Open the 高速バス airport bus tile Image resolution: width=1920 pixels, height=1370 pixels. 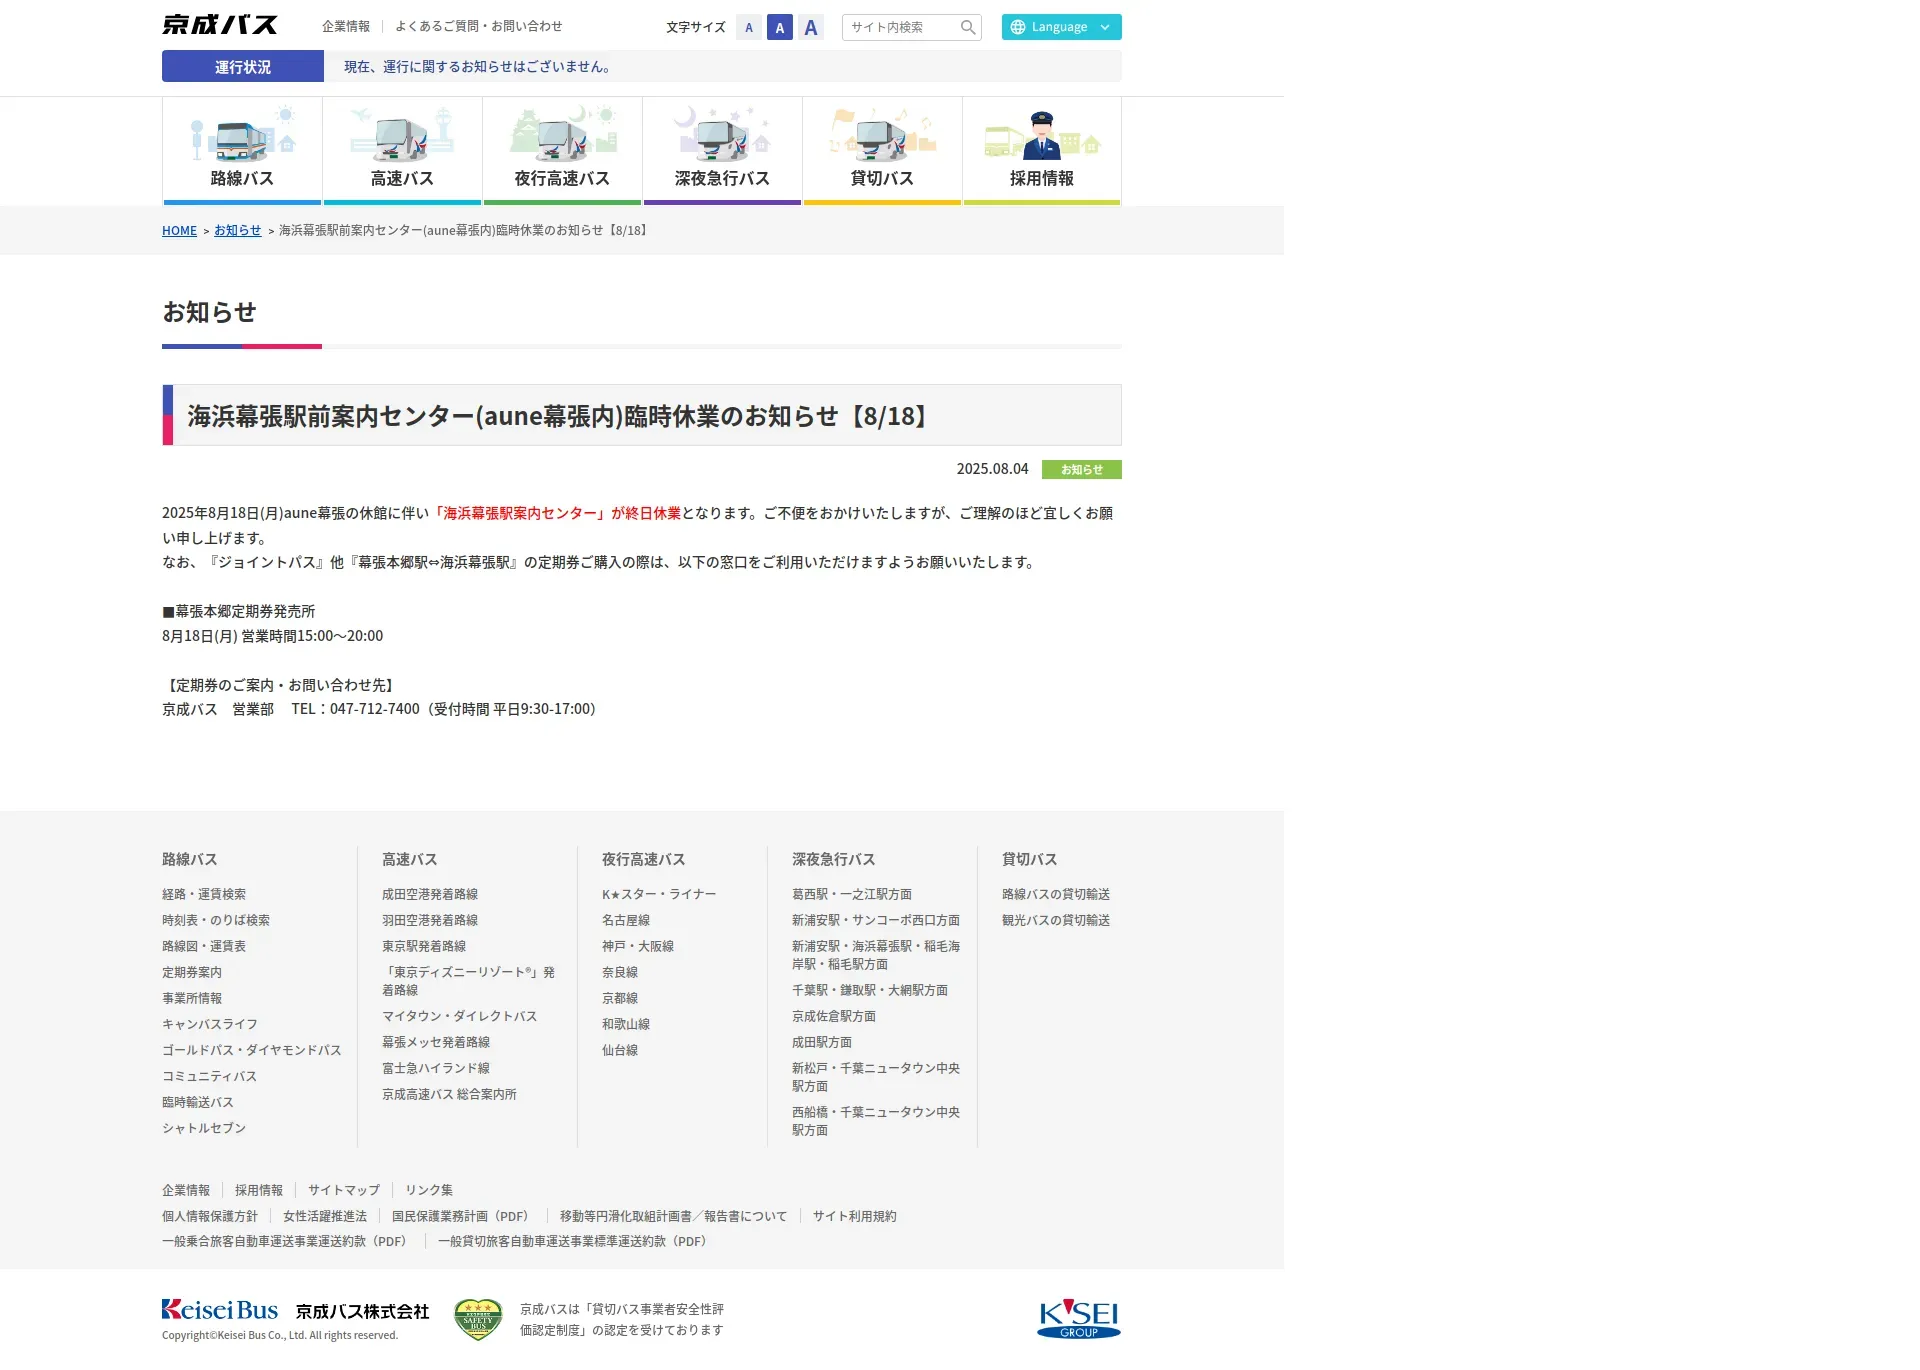point(402,150)
